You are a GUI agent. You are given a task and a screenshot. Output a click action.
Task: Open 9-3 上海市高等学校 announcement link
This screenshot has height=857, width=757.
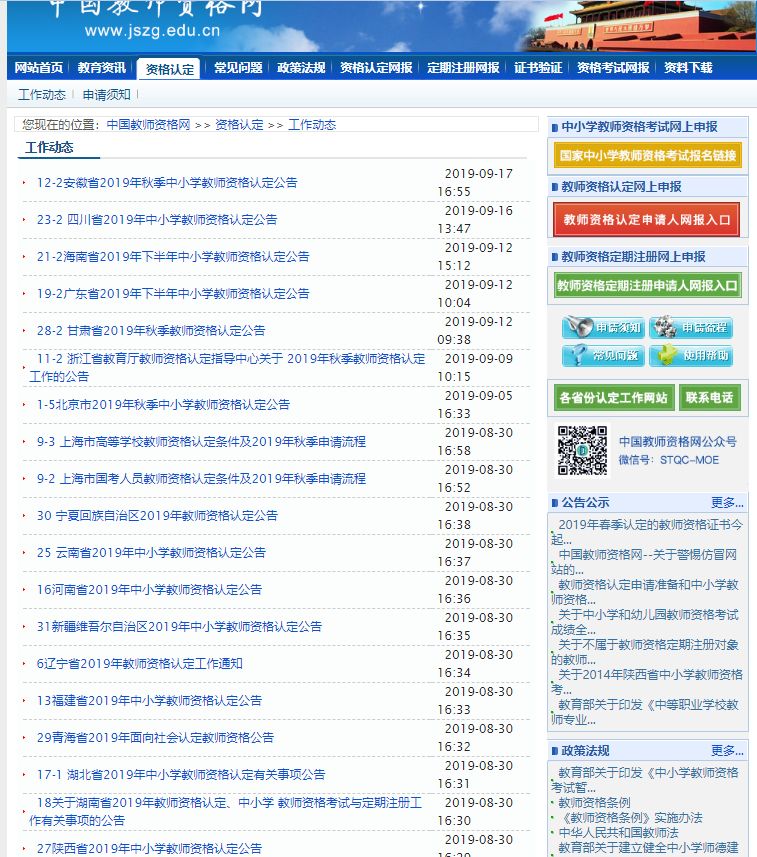[x=201, y=442]
